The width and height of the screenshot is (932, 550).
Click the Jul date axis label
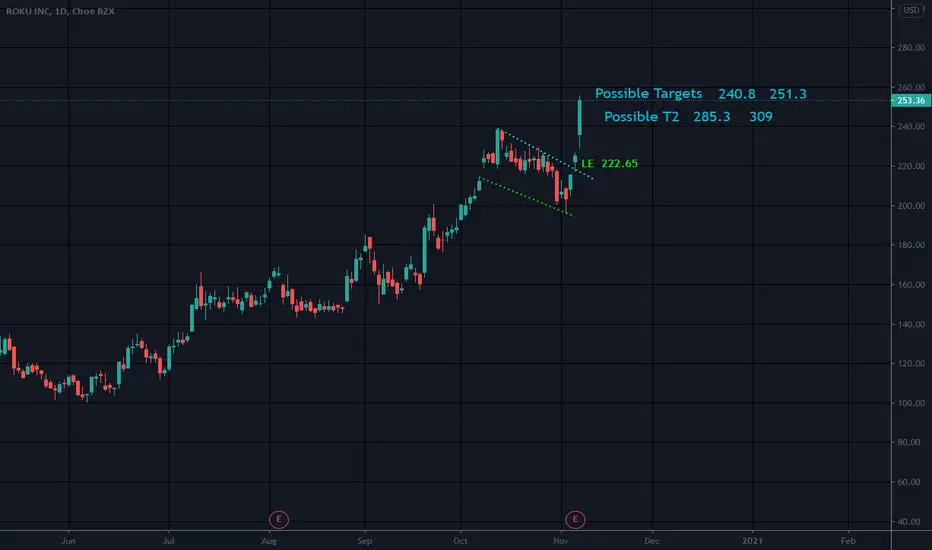tap(169, 540)
